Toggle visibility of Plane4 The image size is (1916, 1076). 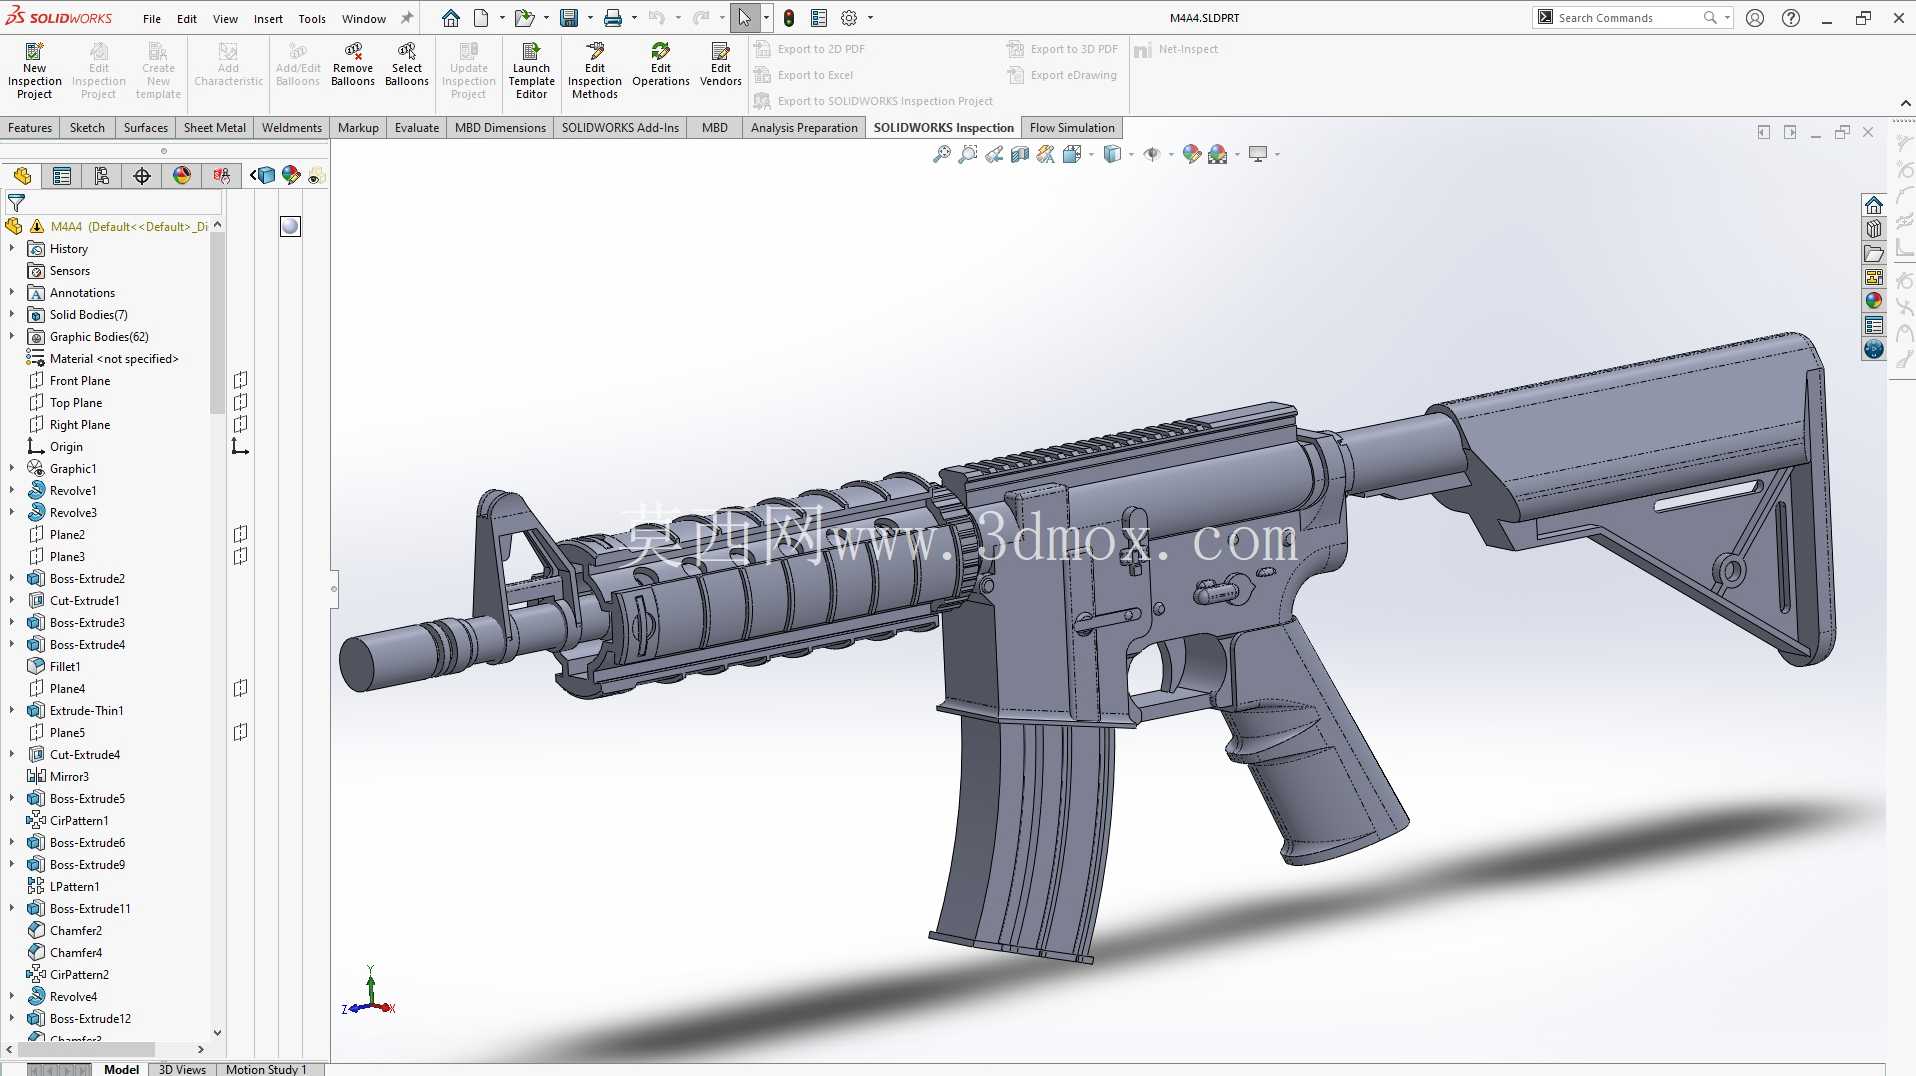(240, 688)
